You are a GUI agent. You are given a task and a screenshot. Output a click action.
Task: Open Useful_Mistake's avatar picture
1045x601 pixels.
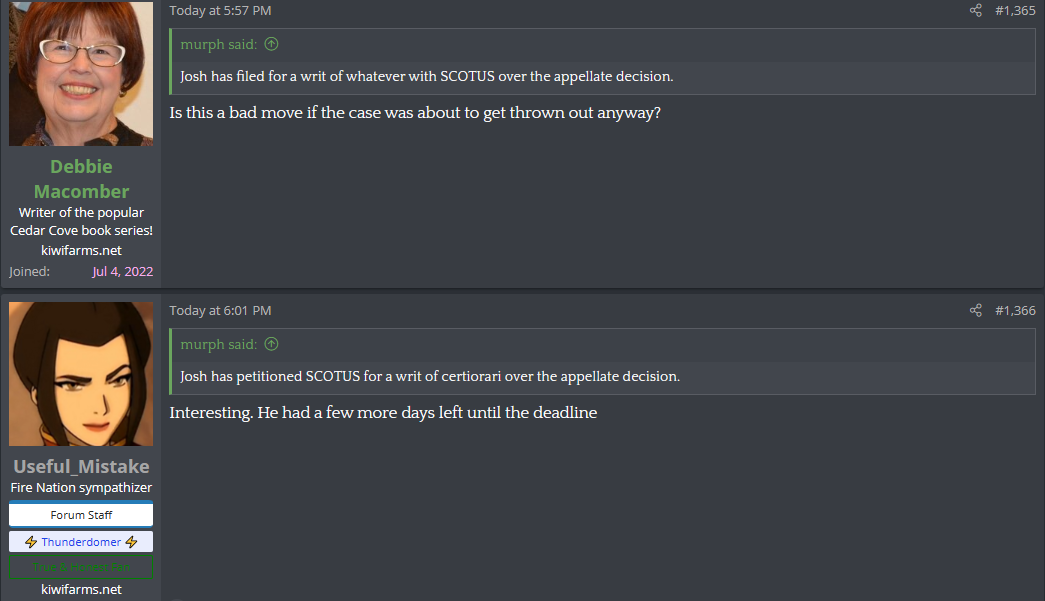pos(81,374)
